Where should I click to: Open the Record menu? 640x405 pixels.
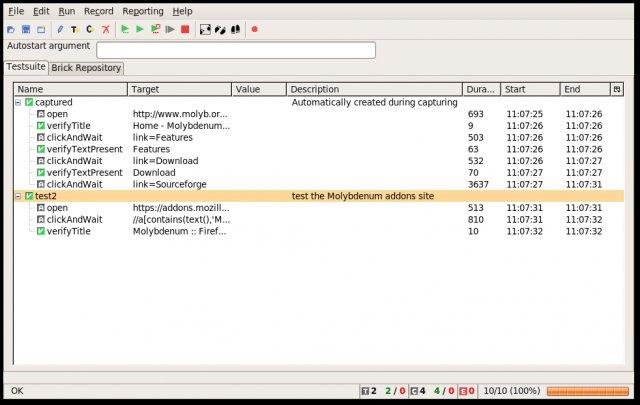98,11
